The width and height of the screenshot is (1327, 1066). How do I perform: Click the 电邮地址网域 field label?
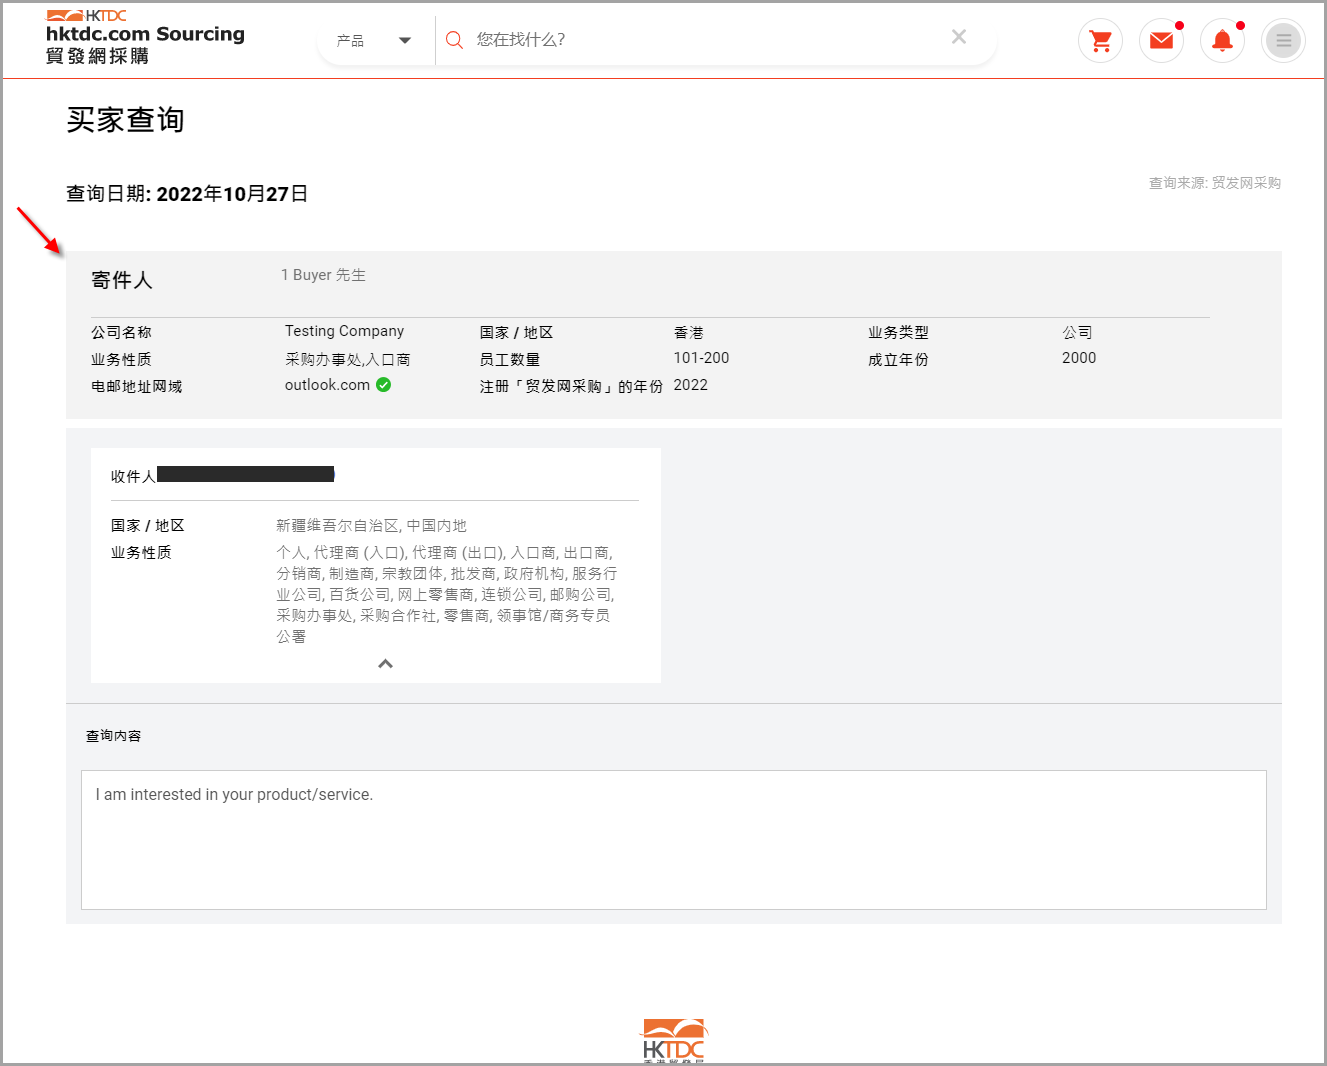136,386
